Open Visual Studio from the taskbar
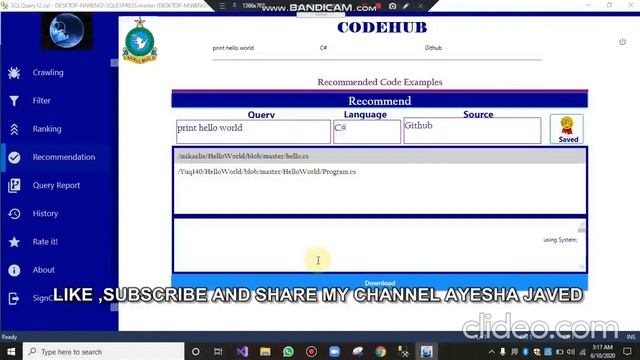The width and height of the screenshot is (640, 360). point(242,351)
